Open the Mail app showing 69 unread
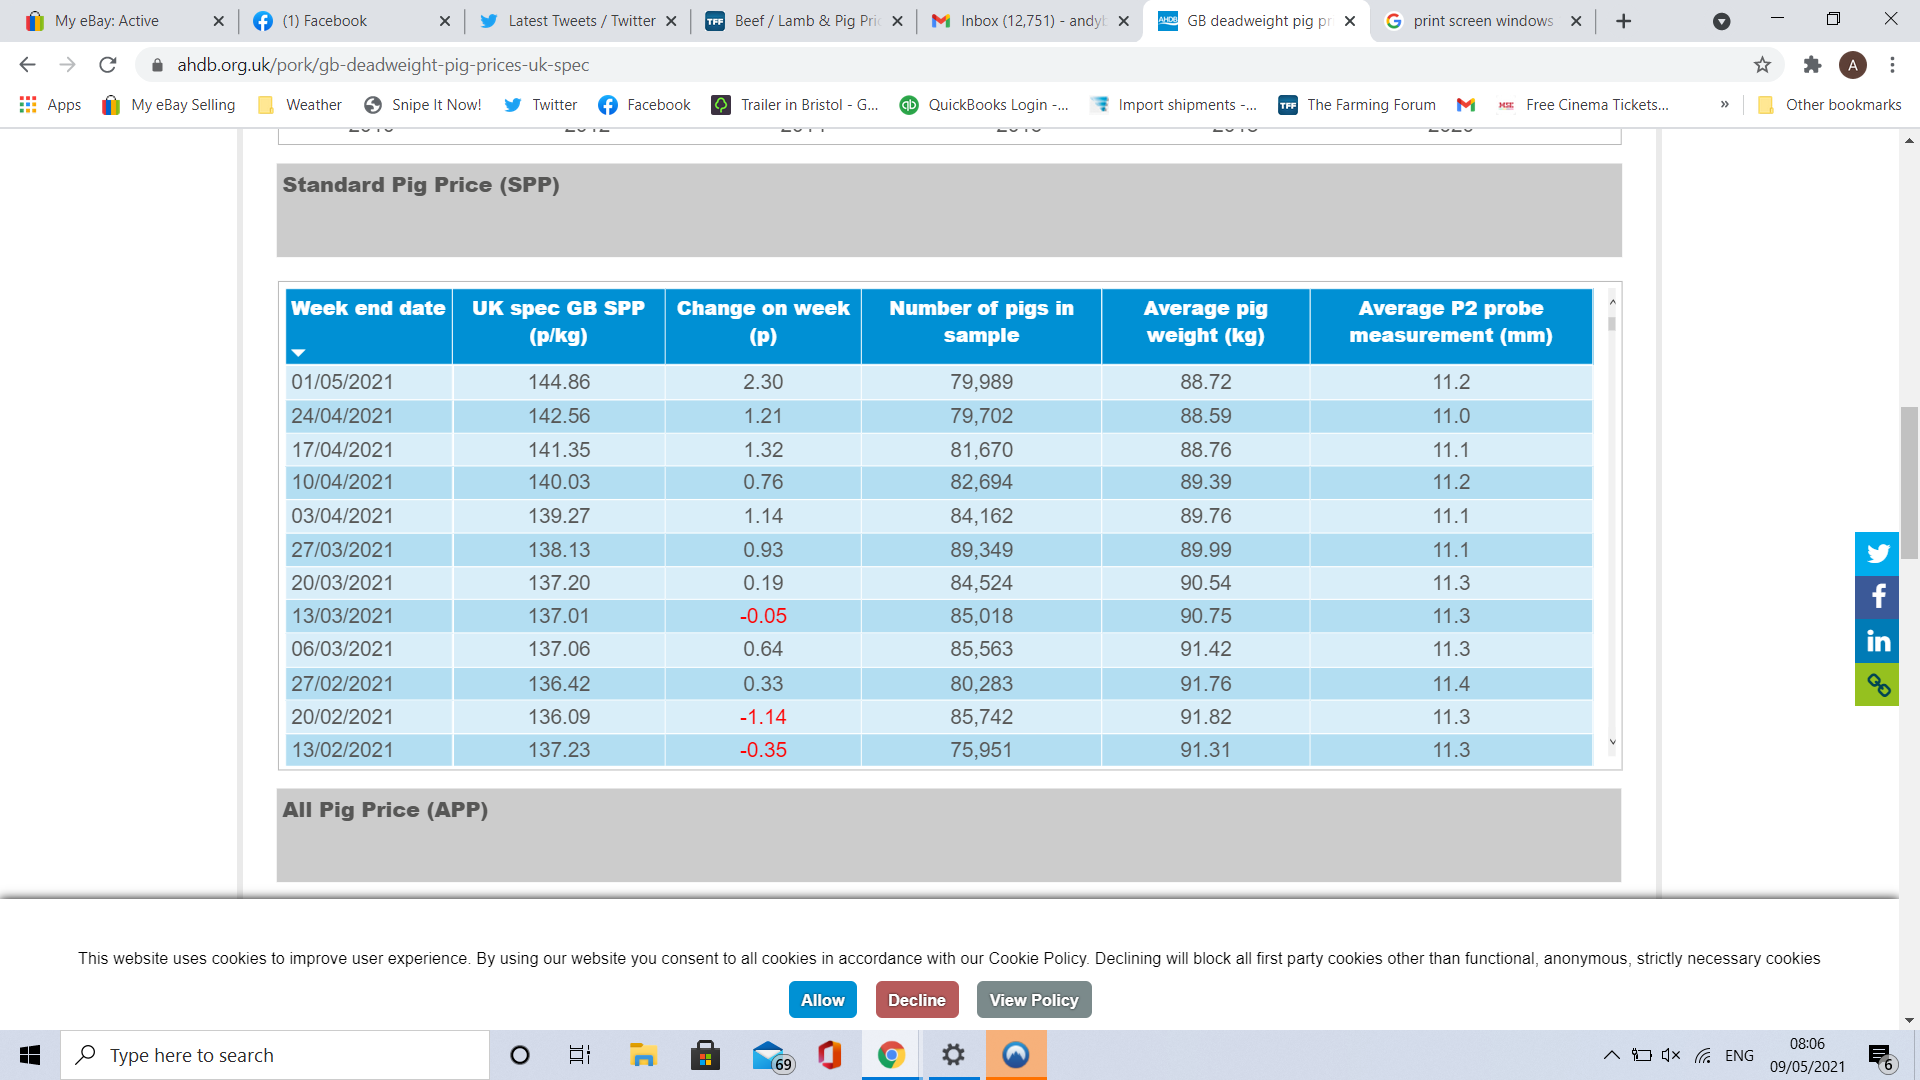Image resolution: width=1920 pixels, height=1080 pixels. 769,1055
